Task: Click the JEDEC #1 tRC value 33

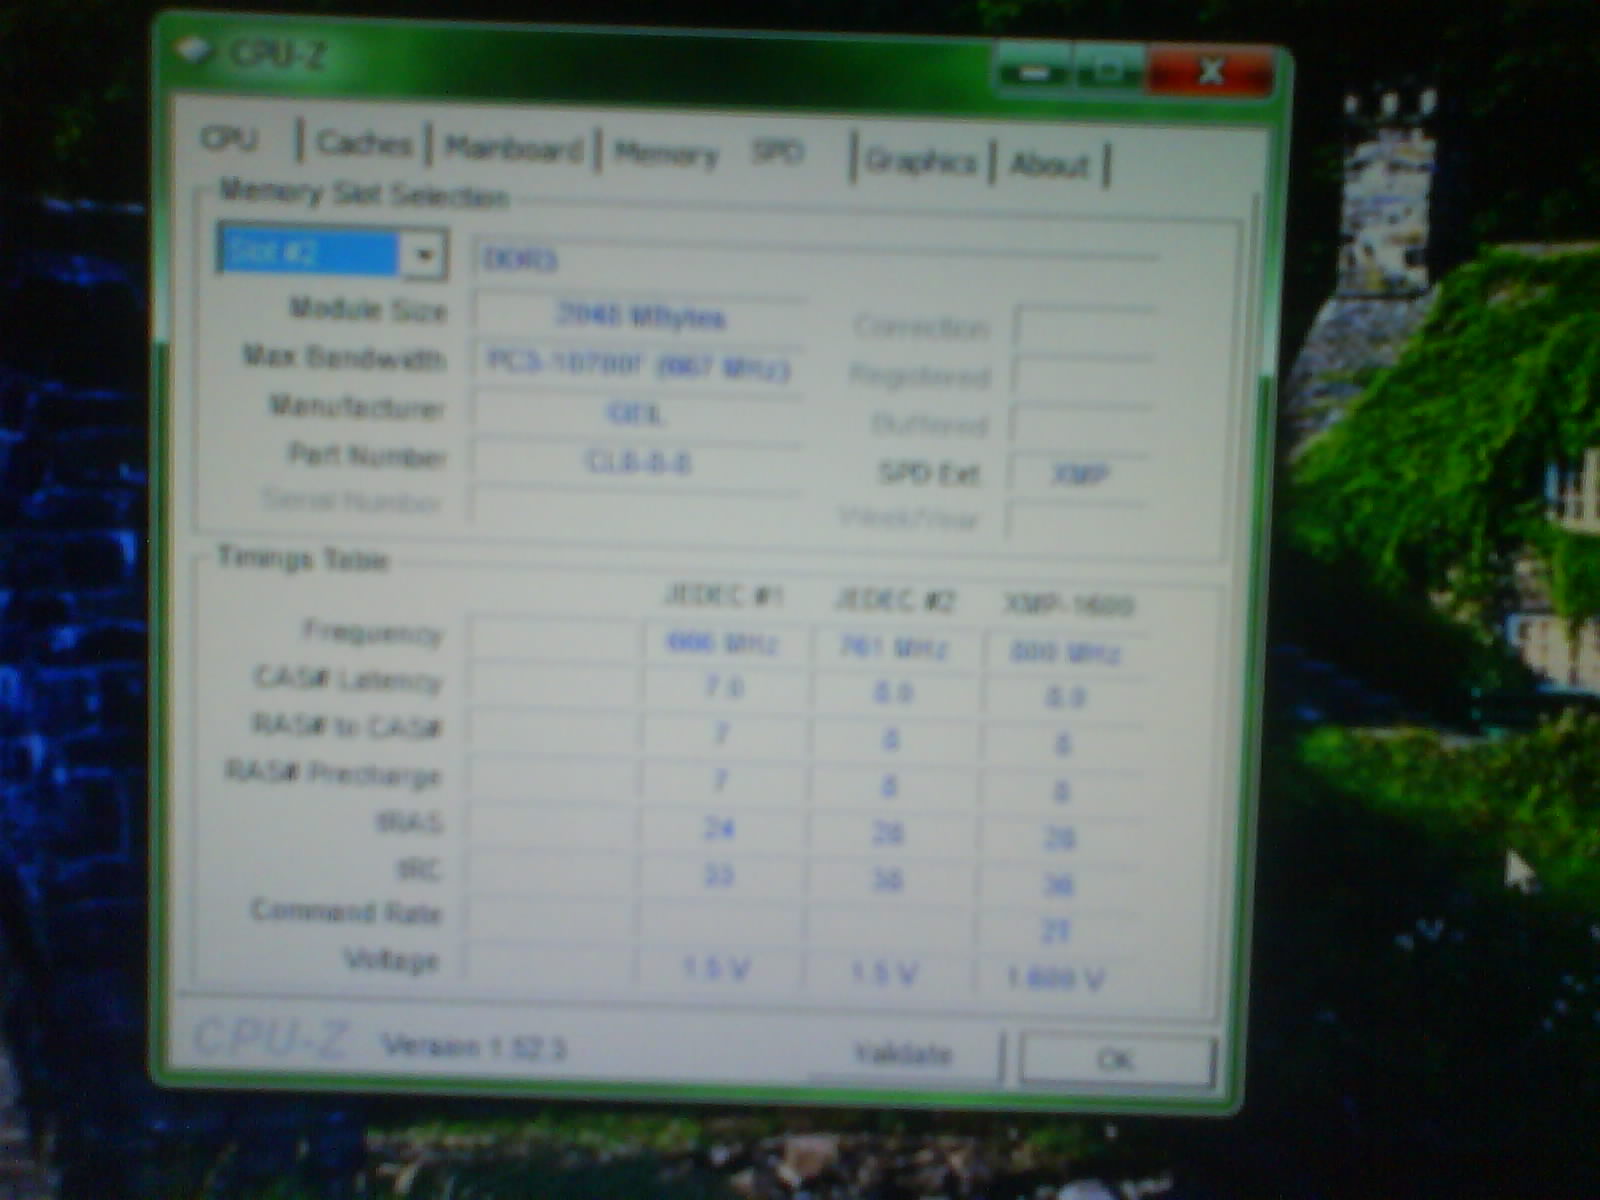Action: tap(718, 875)
